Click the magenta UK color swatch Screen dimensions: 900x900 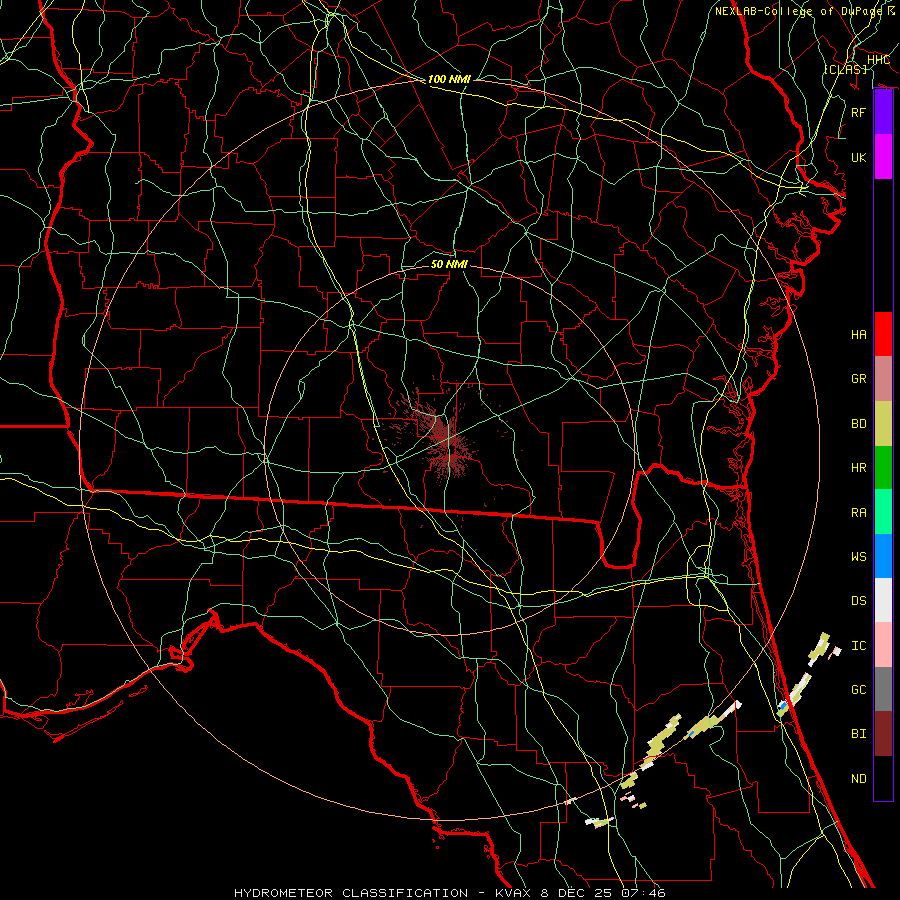(x=883, y=157)
